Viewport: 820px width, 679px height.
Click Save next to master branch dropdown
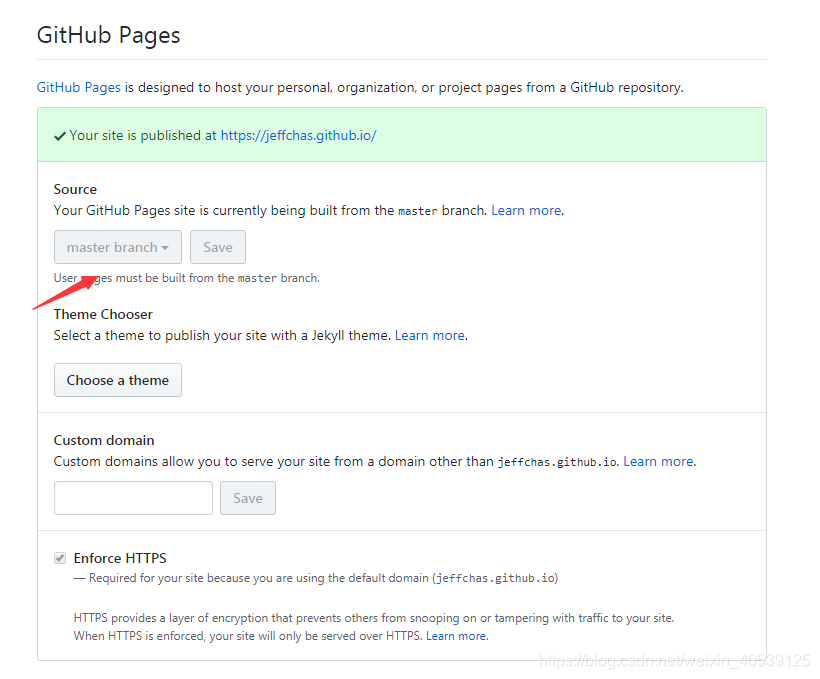[218, 247]
